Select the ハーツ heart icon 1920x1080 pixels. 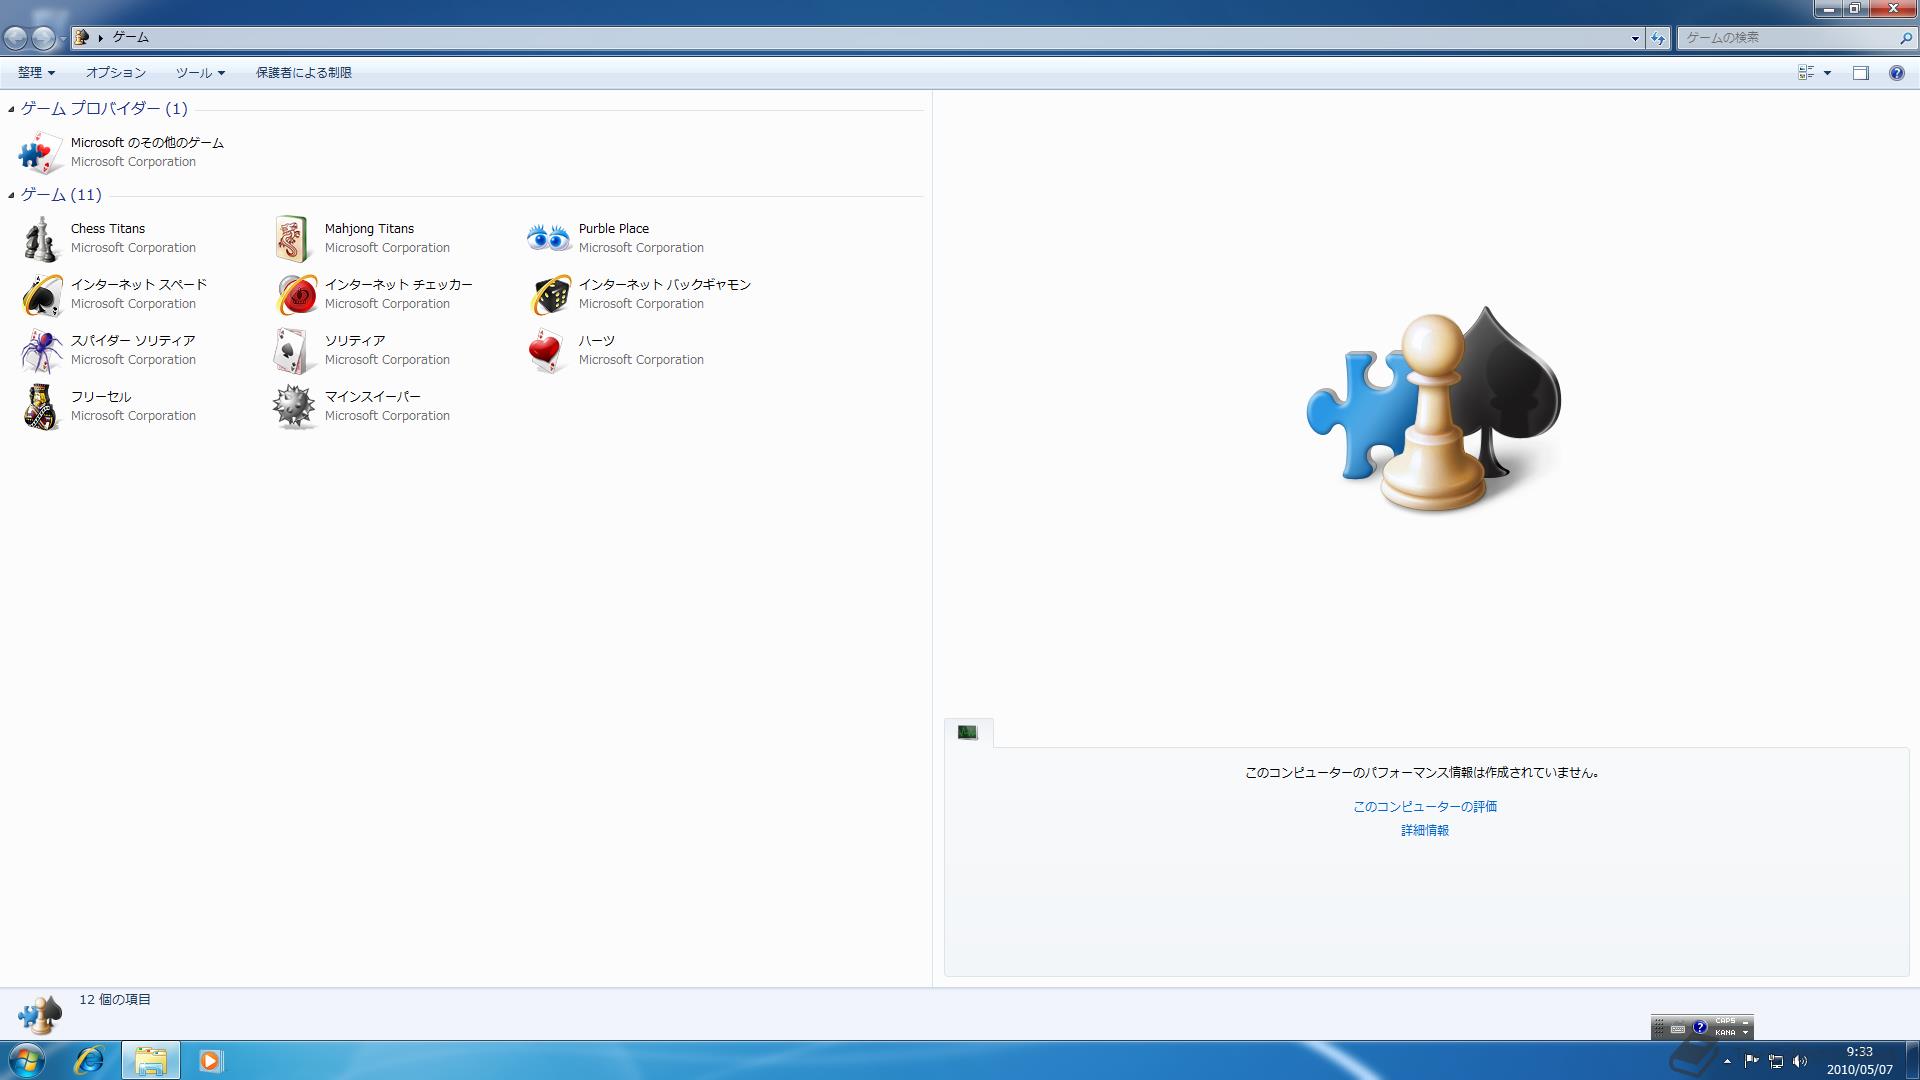[548, 351]
